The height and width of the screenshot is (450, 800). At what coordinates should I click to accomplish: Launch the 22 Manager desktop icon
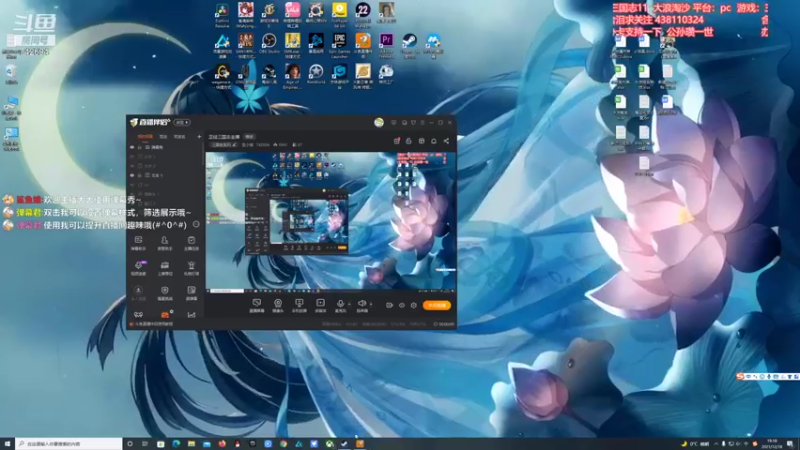click(x=363, y=14)
